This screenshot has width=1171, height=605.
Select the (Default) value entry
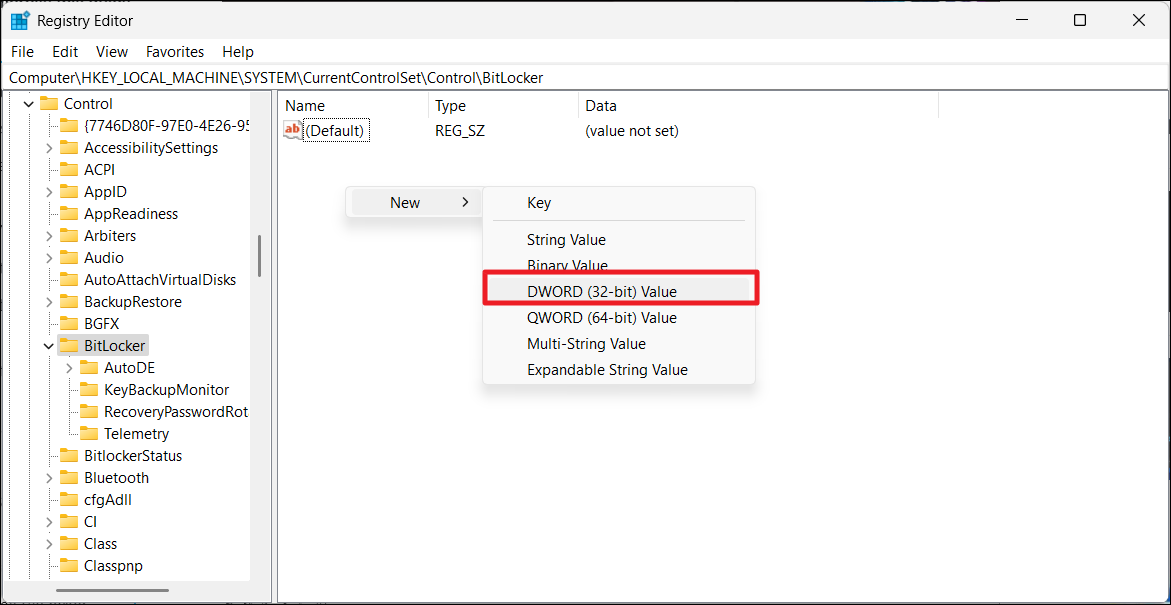[x=337, y=131]
